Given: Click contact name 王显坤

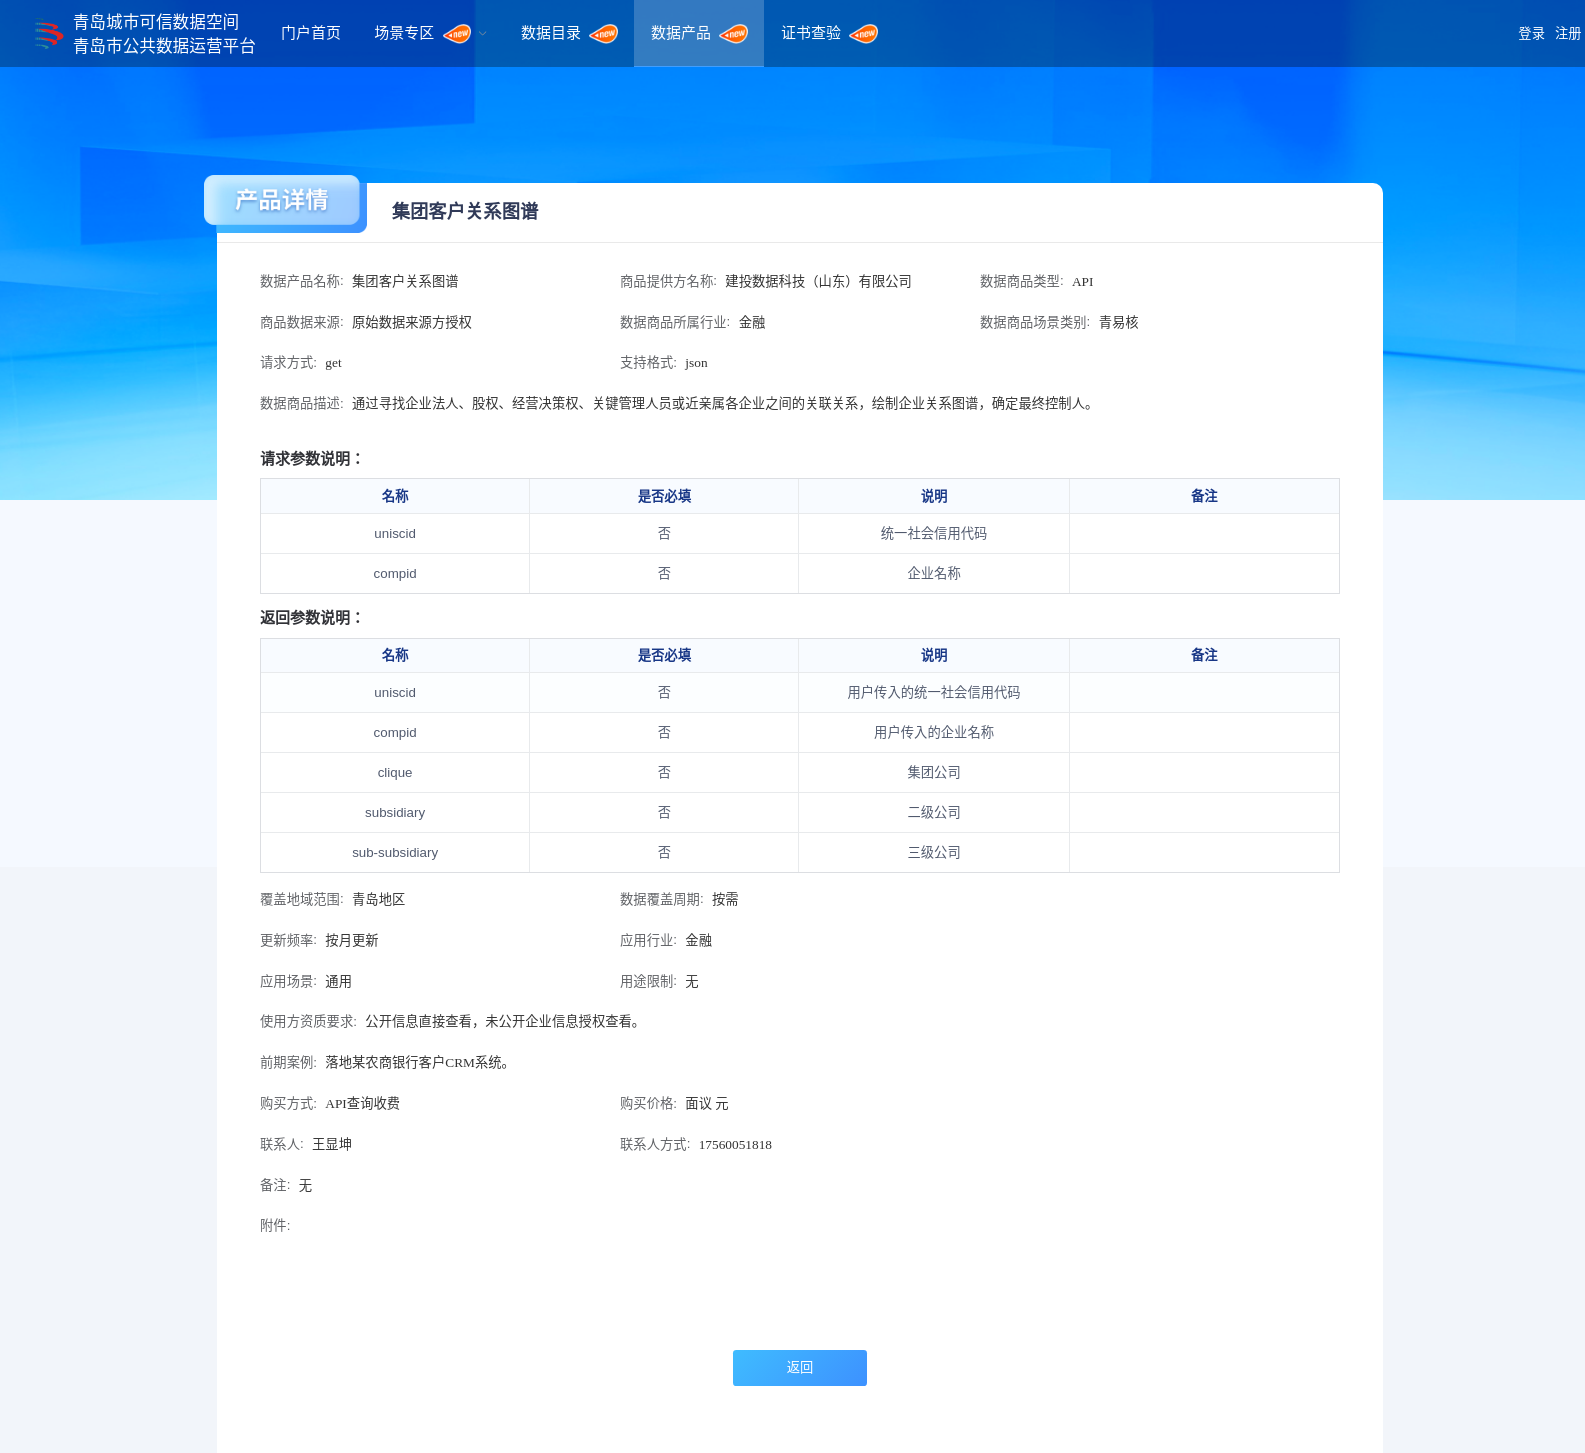Looking at the screenshot, I should coord(332,1145).
